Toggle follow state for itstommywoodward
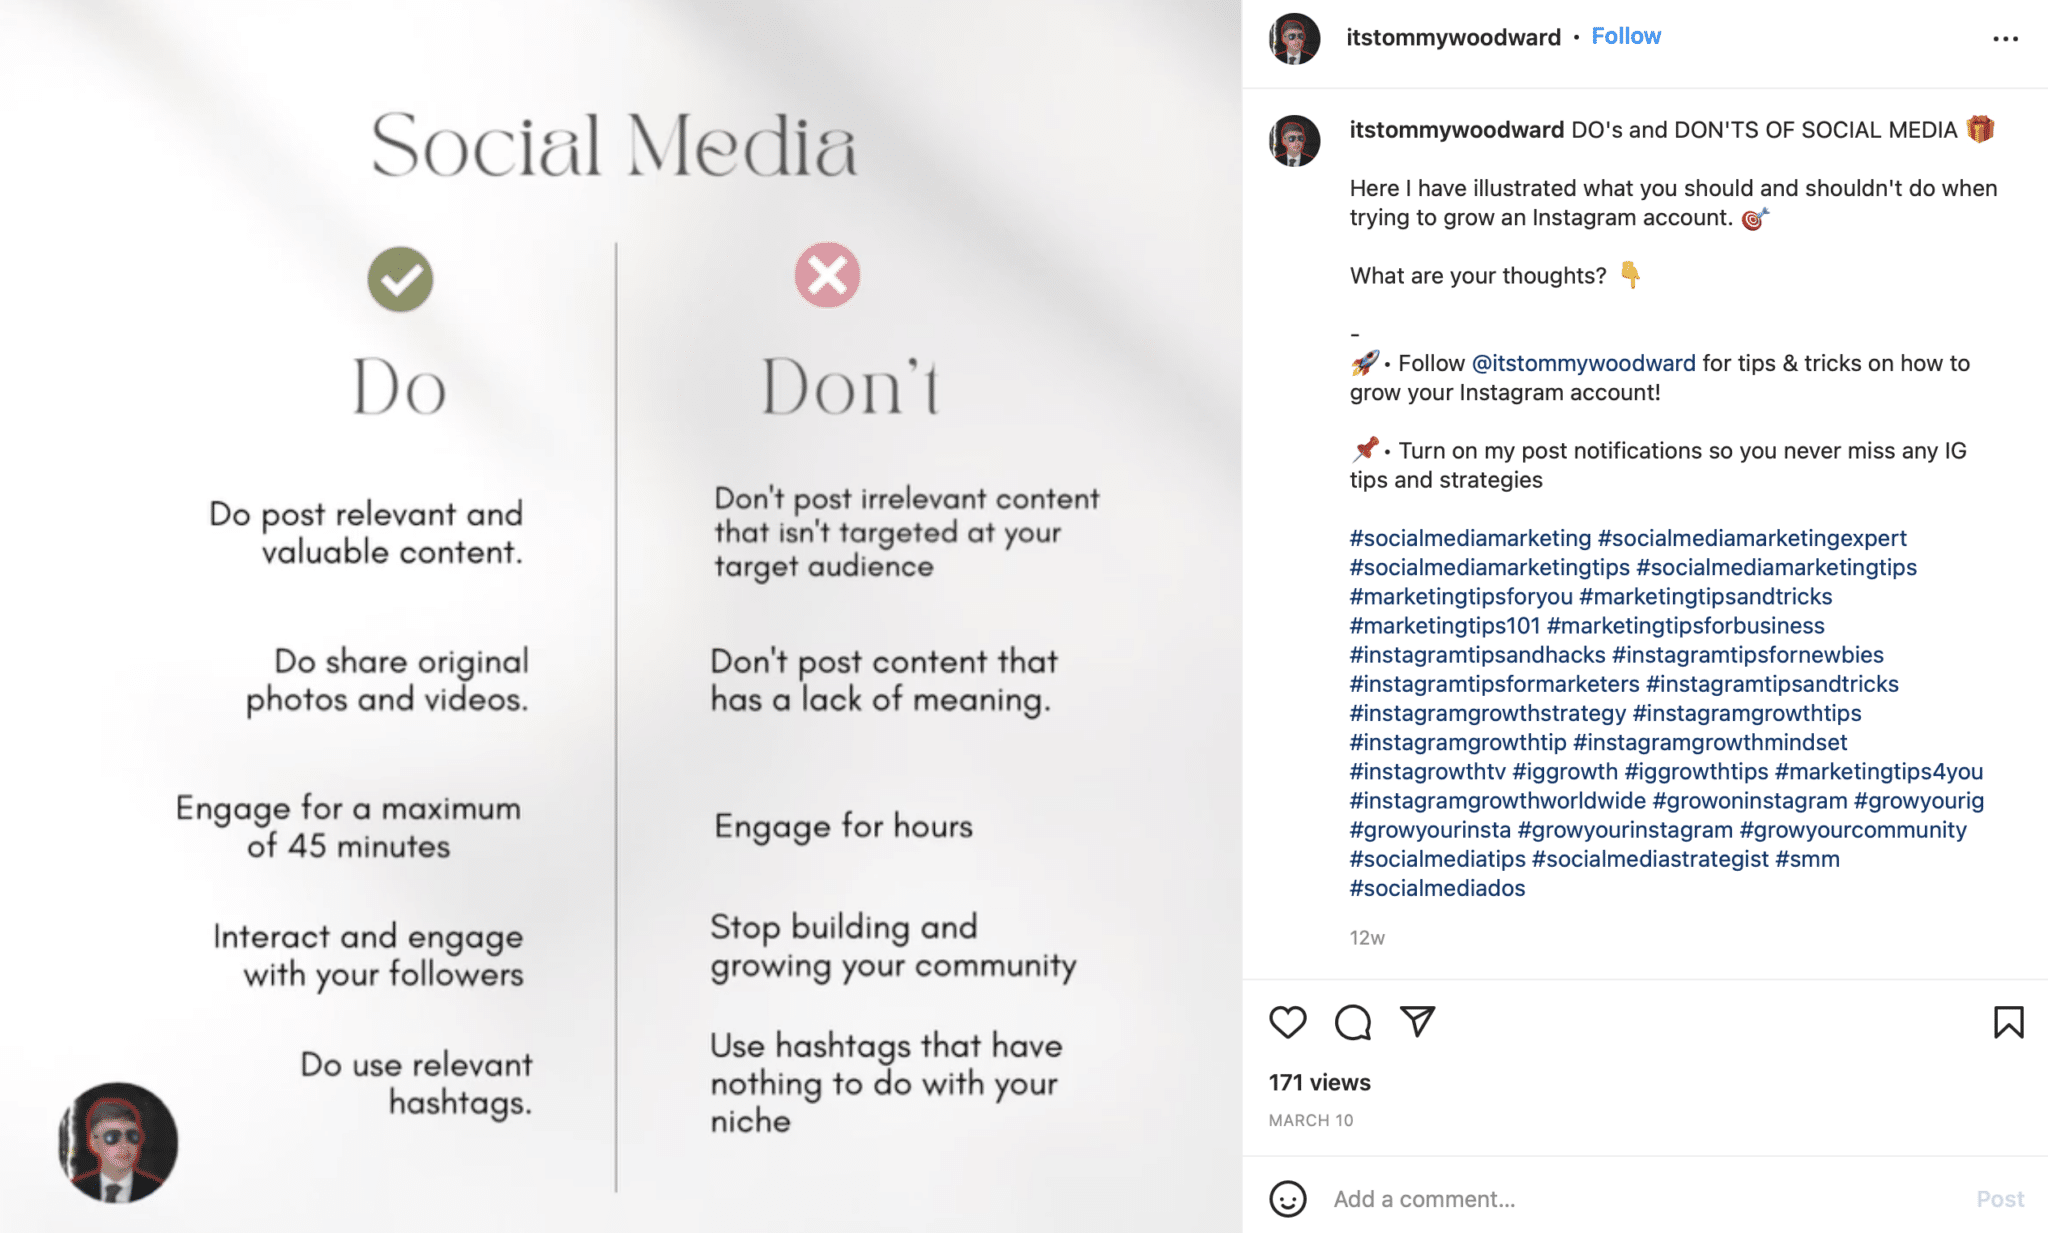2048x1233 pixels. (1626, 35)
